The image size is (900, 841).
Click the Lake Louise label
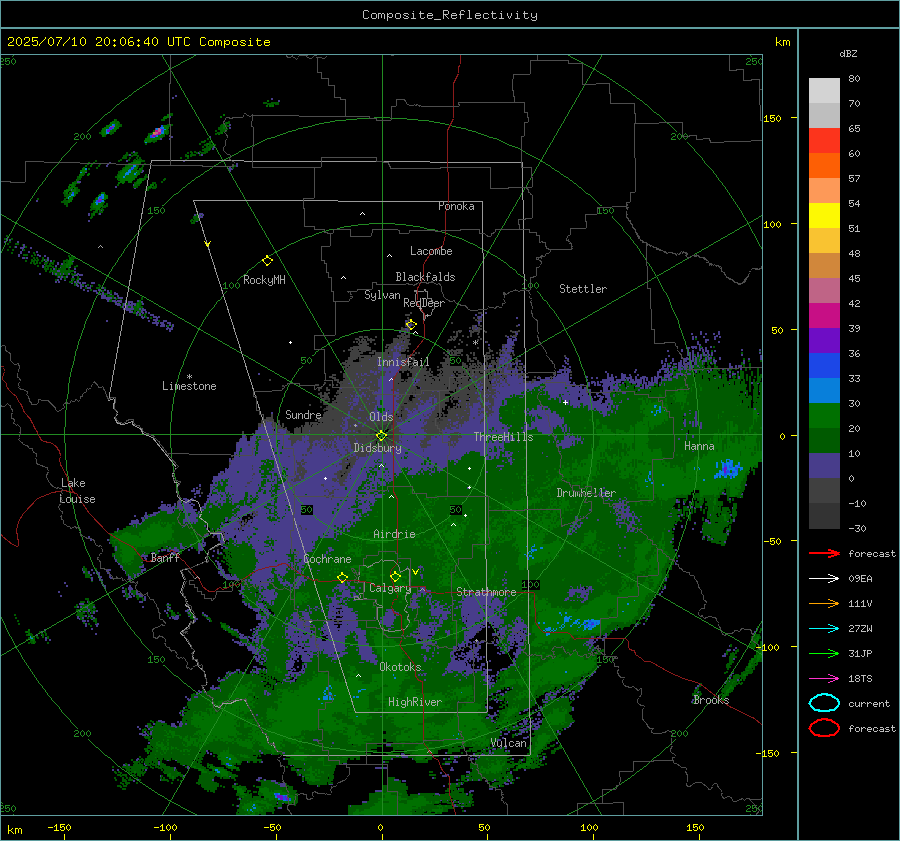77,491
